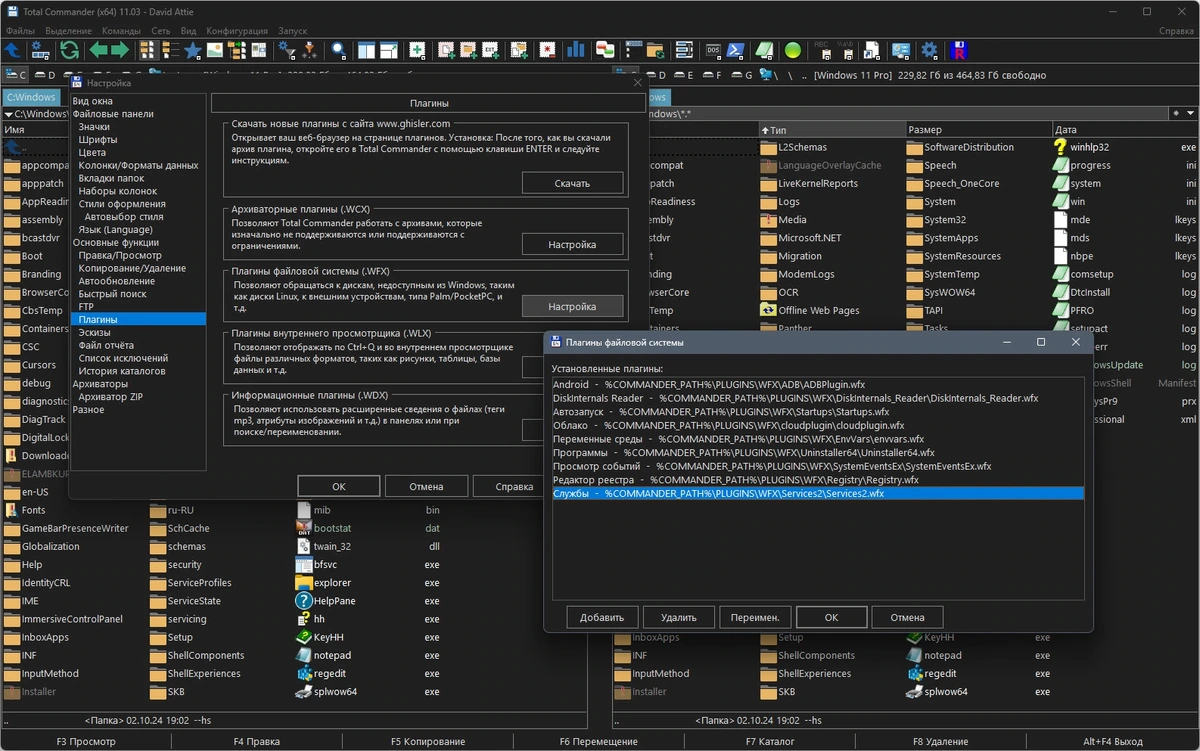The image size is (1200, 751).
Task: Select the C:\Windows tab of left panel
Action: 30,97
